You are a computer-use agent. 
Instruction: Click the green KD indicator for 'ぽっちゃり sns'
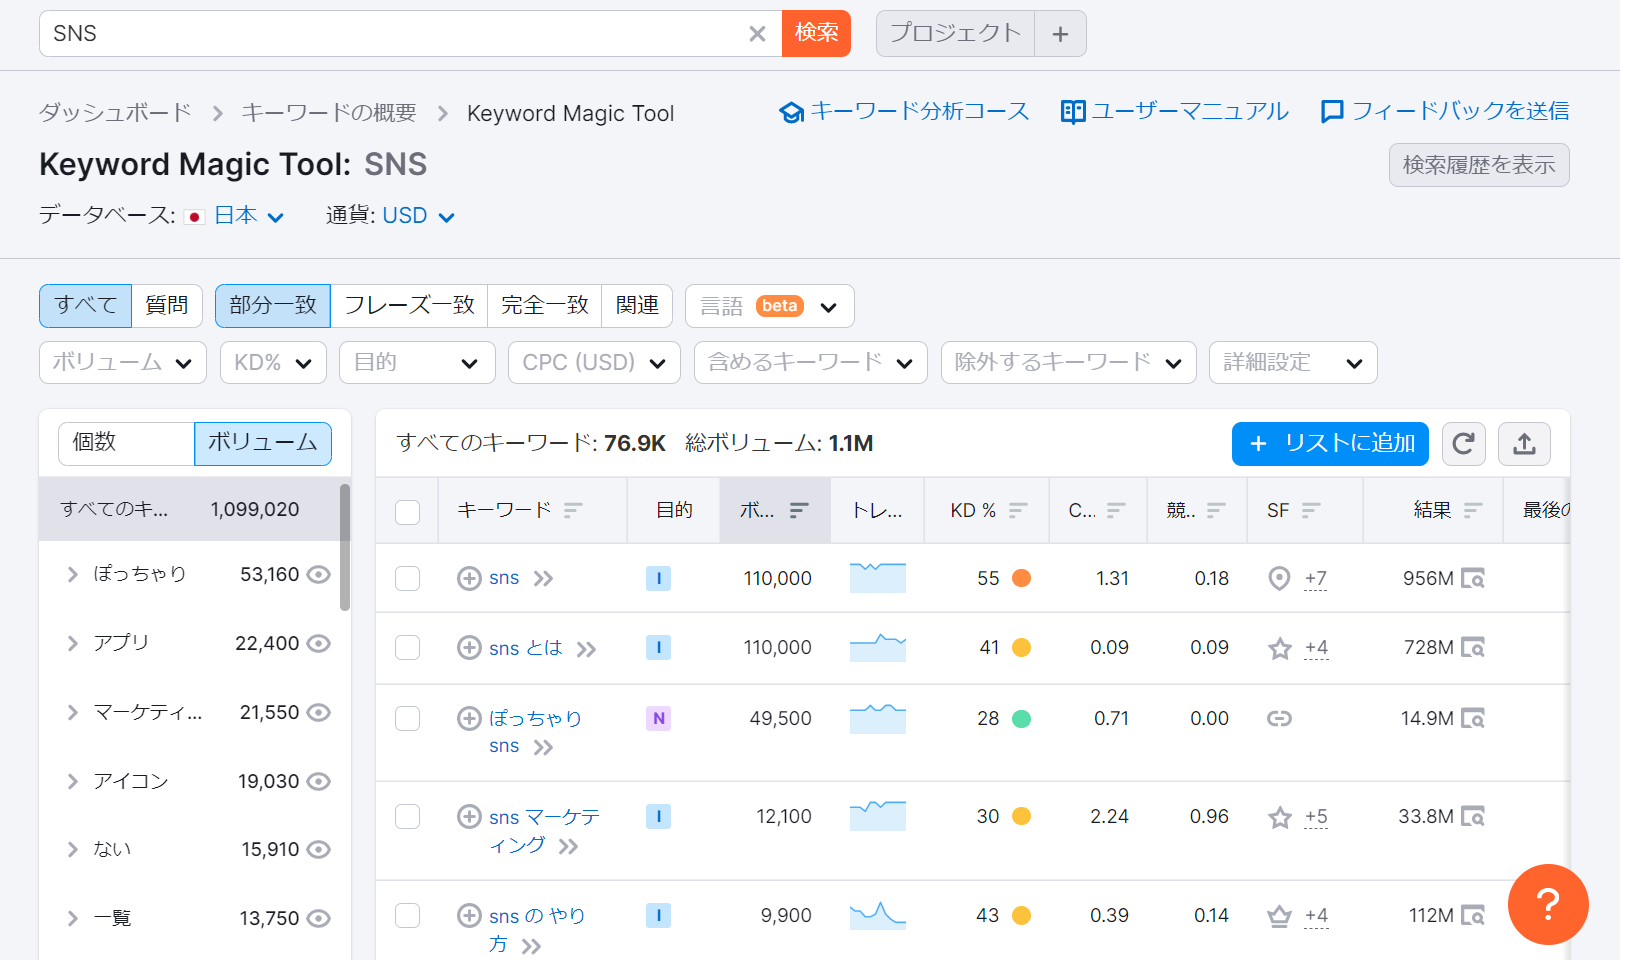(x=1021, y=718)
